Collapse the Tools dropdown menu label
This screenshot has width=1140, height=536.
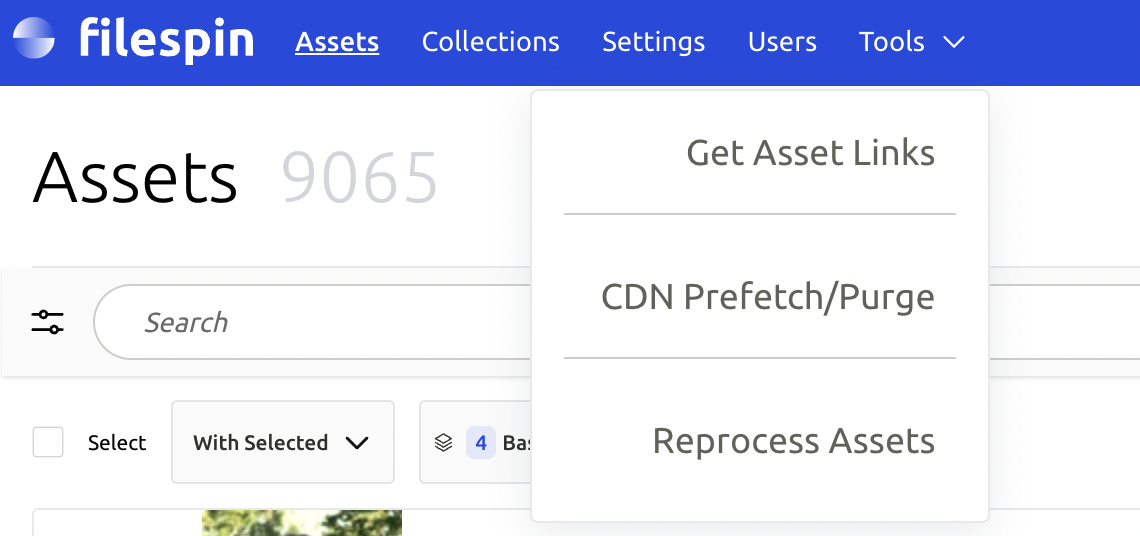(x=891, y=42)
